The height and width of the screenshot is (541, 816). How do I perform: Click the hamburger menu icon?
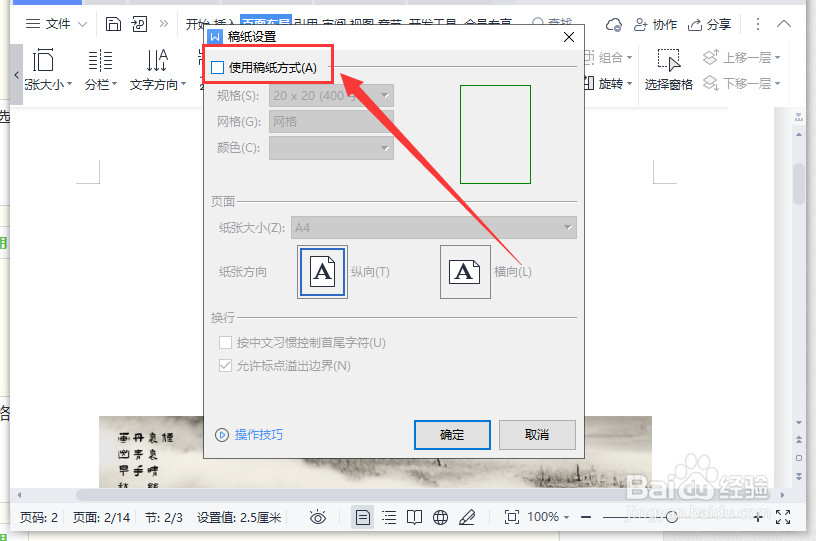click(33, 24)
